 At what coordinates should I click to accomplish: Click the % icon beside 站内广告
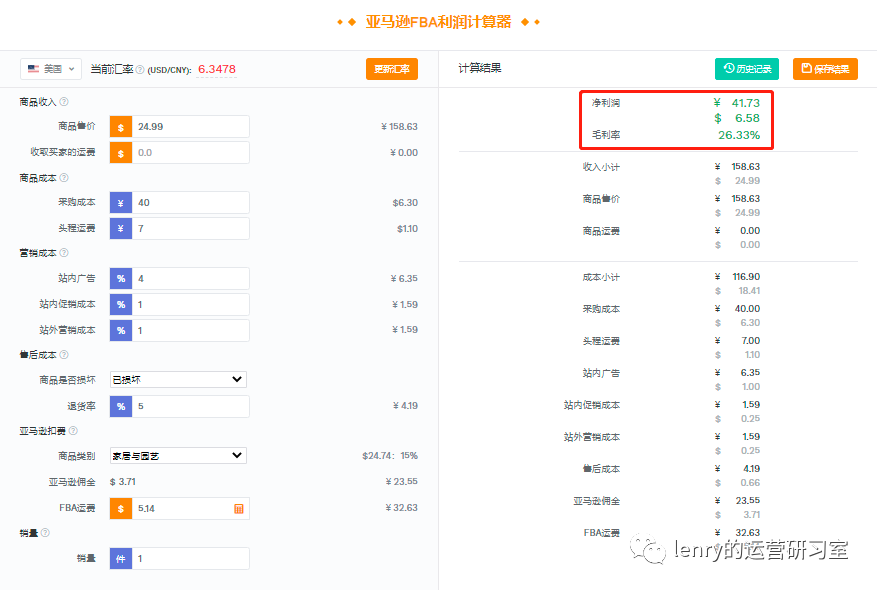(120, 278)
